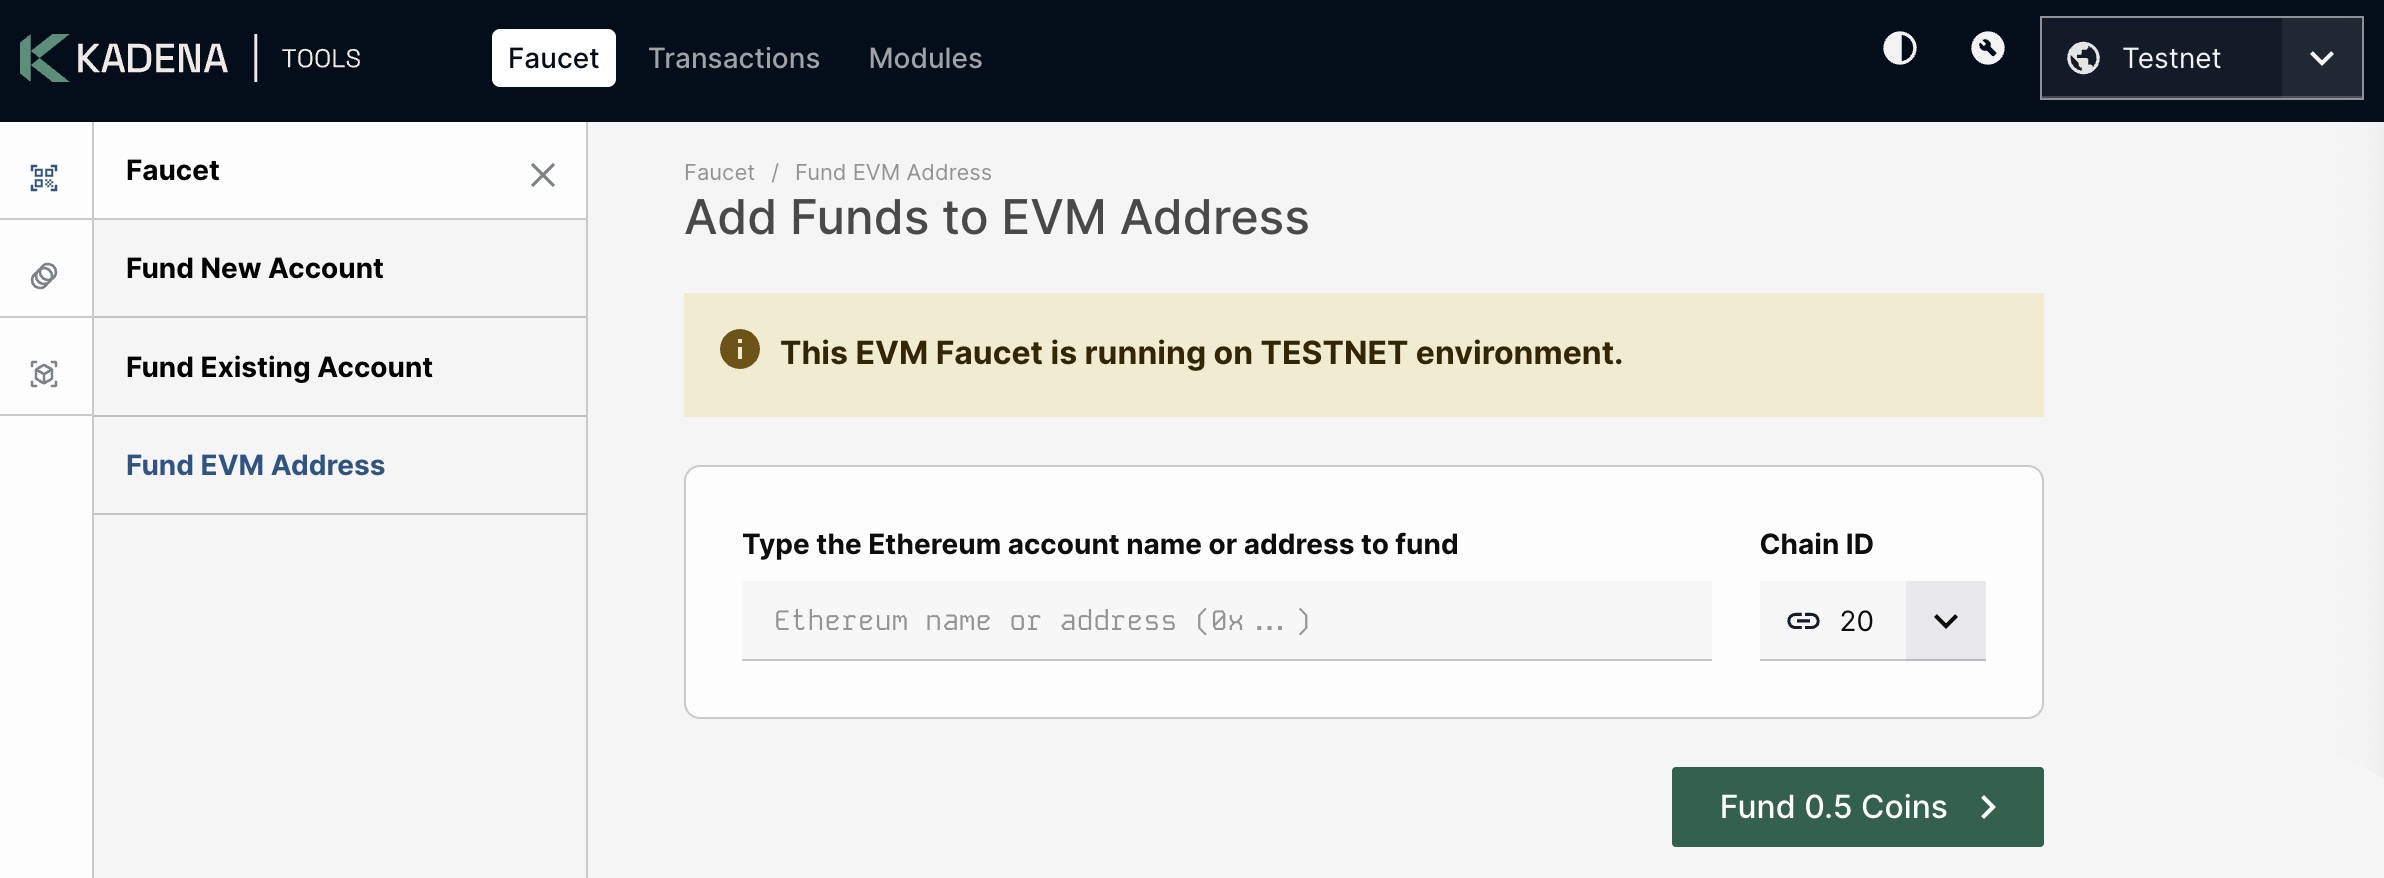Open settings via the wrench icon
The height and width of the screenshot is (878, 2384).
click(1988, 48)
